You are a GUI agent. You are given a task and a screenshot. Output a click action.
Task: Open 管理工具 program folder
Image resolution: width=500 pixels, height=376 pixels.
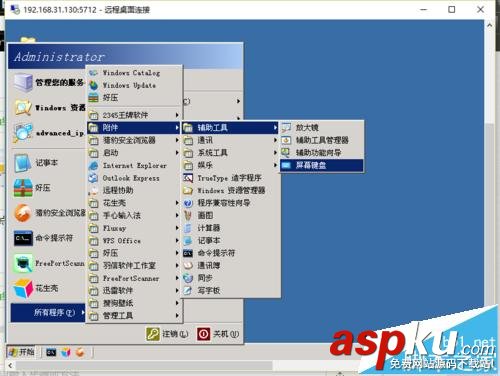(134, 316)
